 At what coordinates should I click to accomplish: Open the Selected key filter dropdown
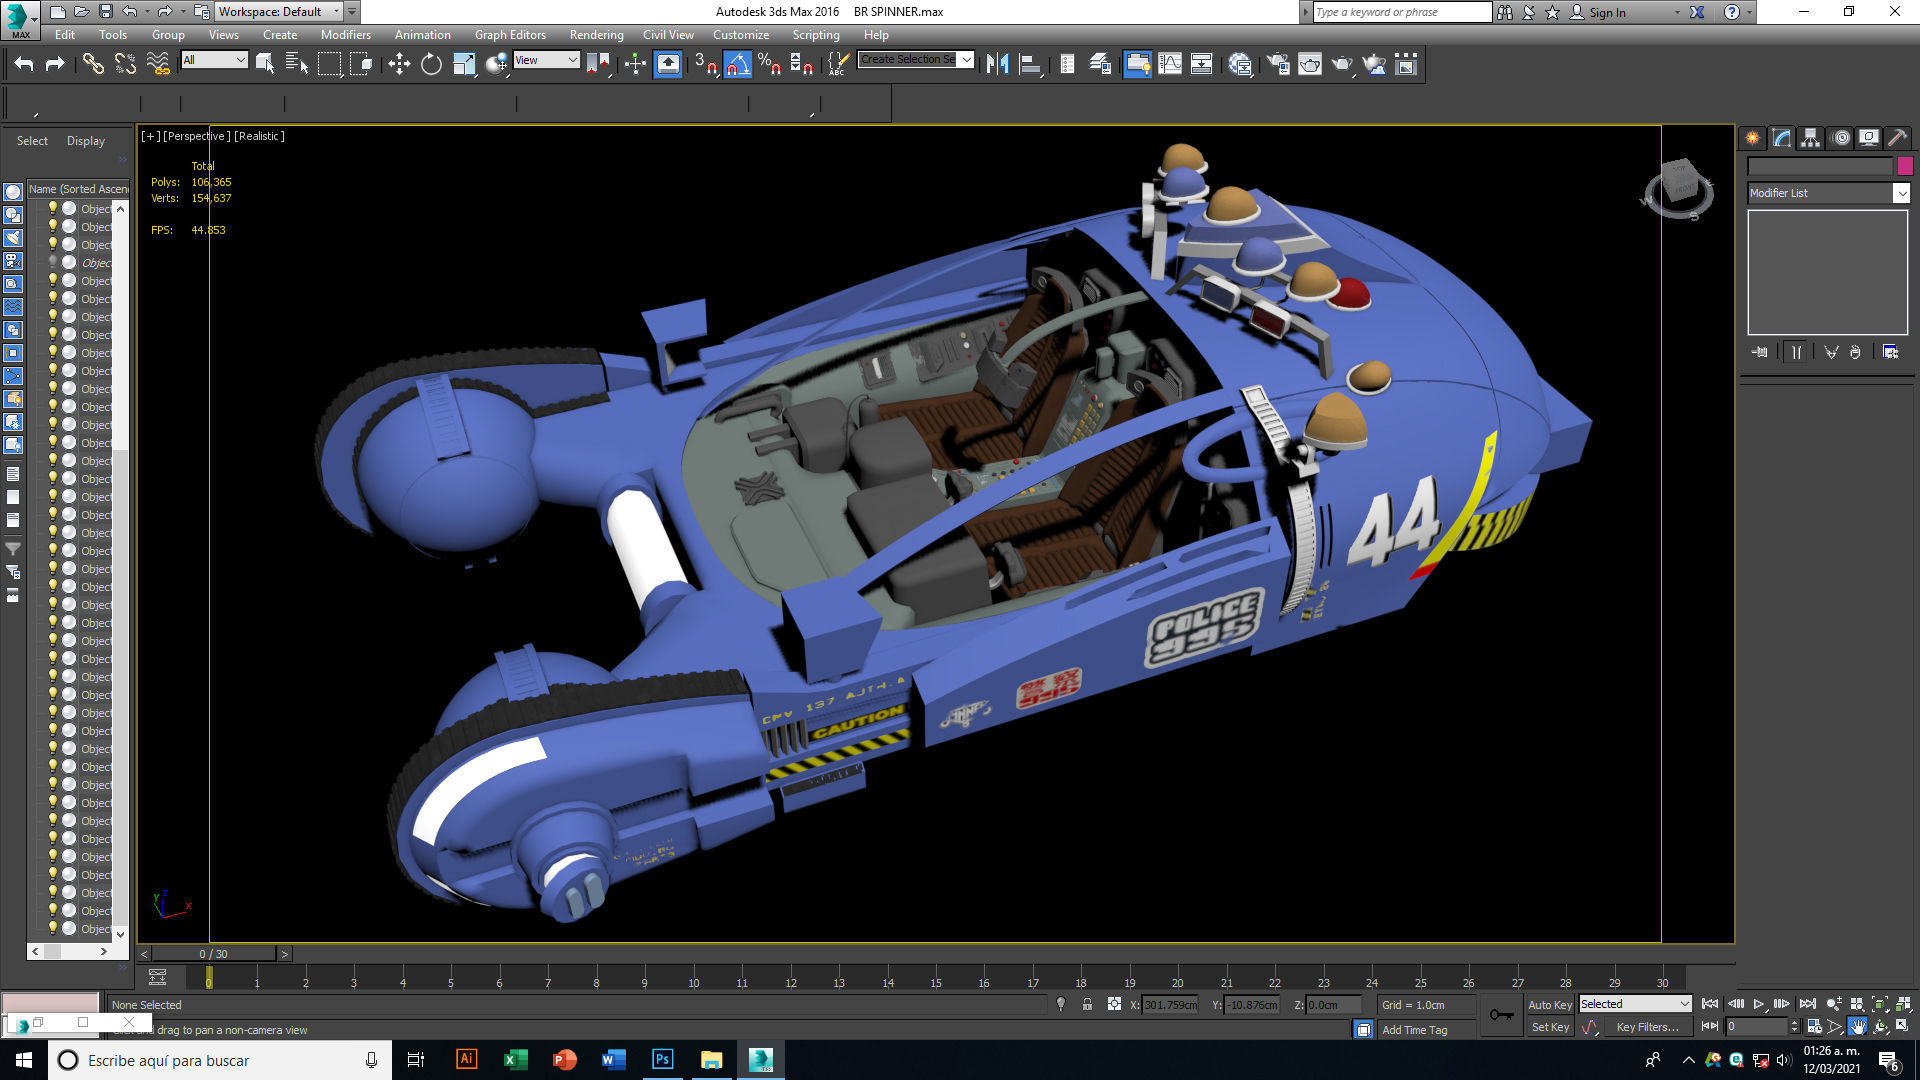pos(1635,1004)
